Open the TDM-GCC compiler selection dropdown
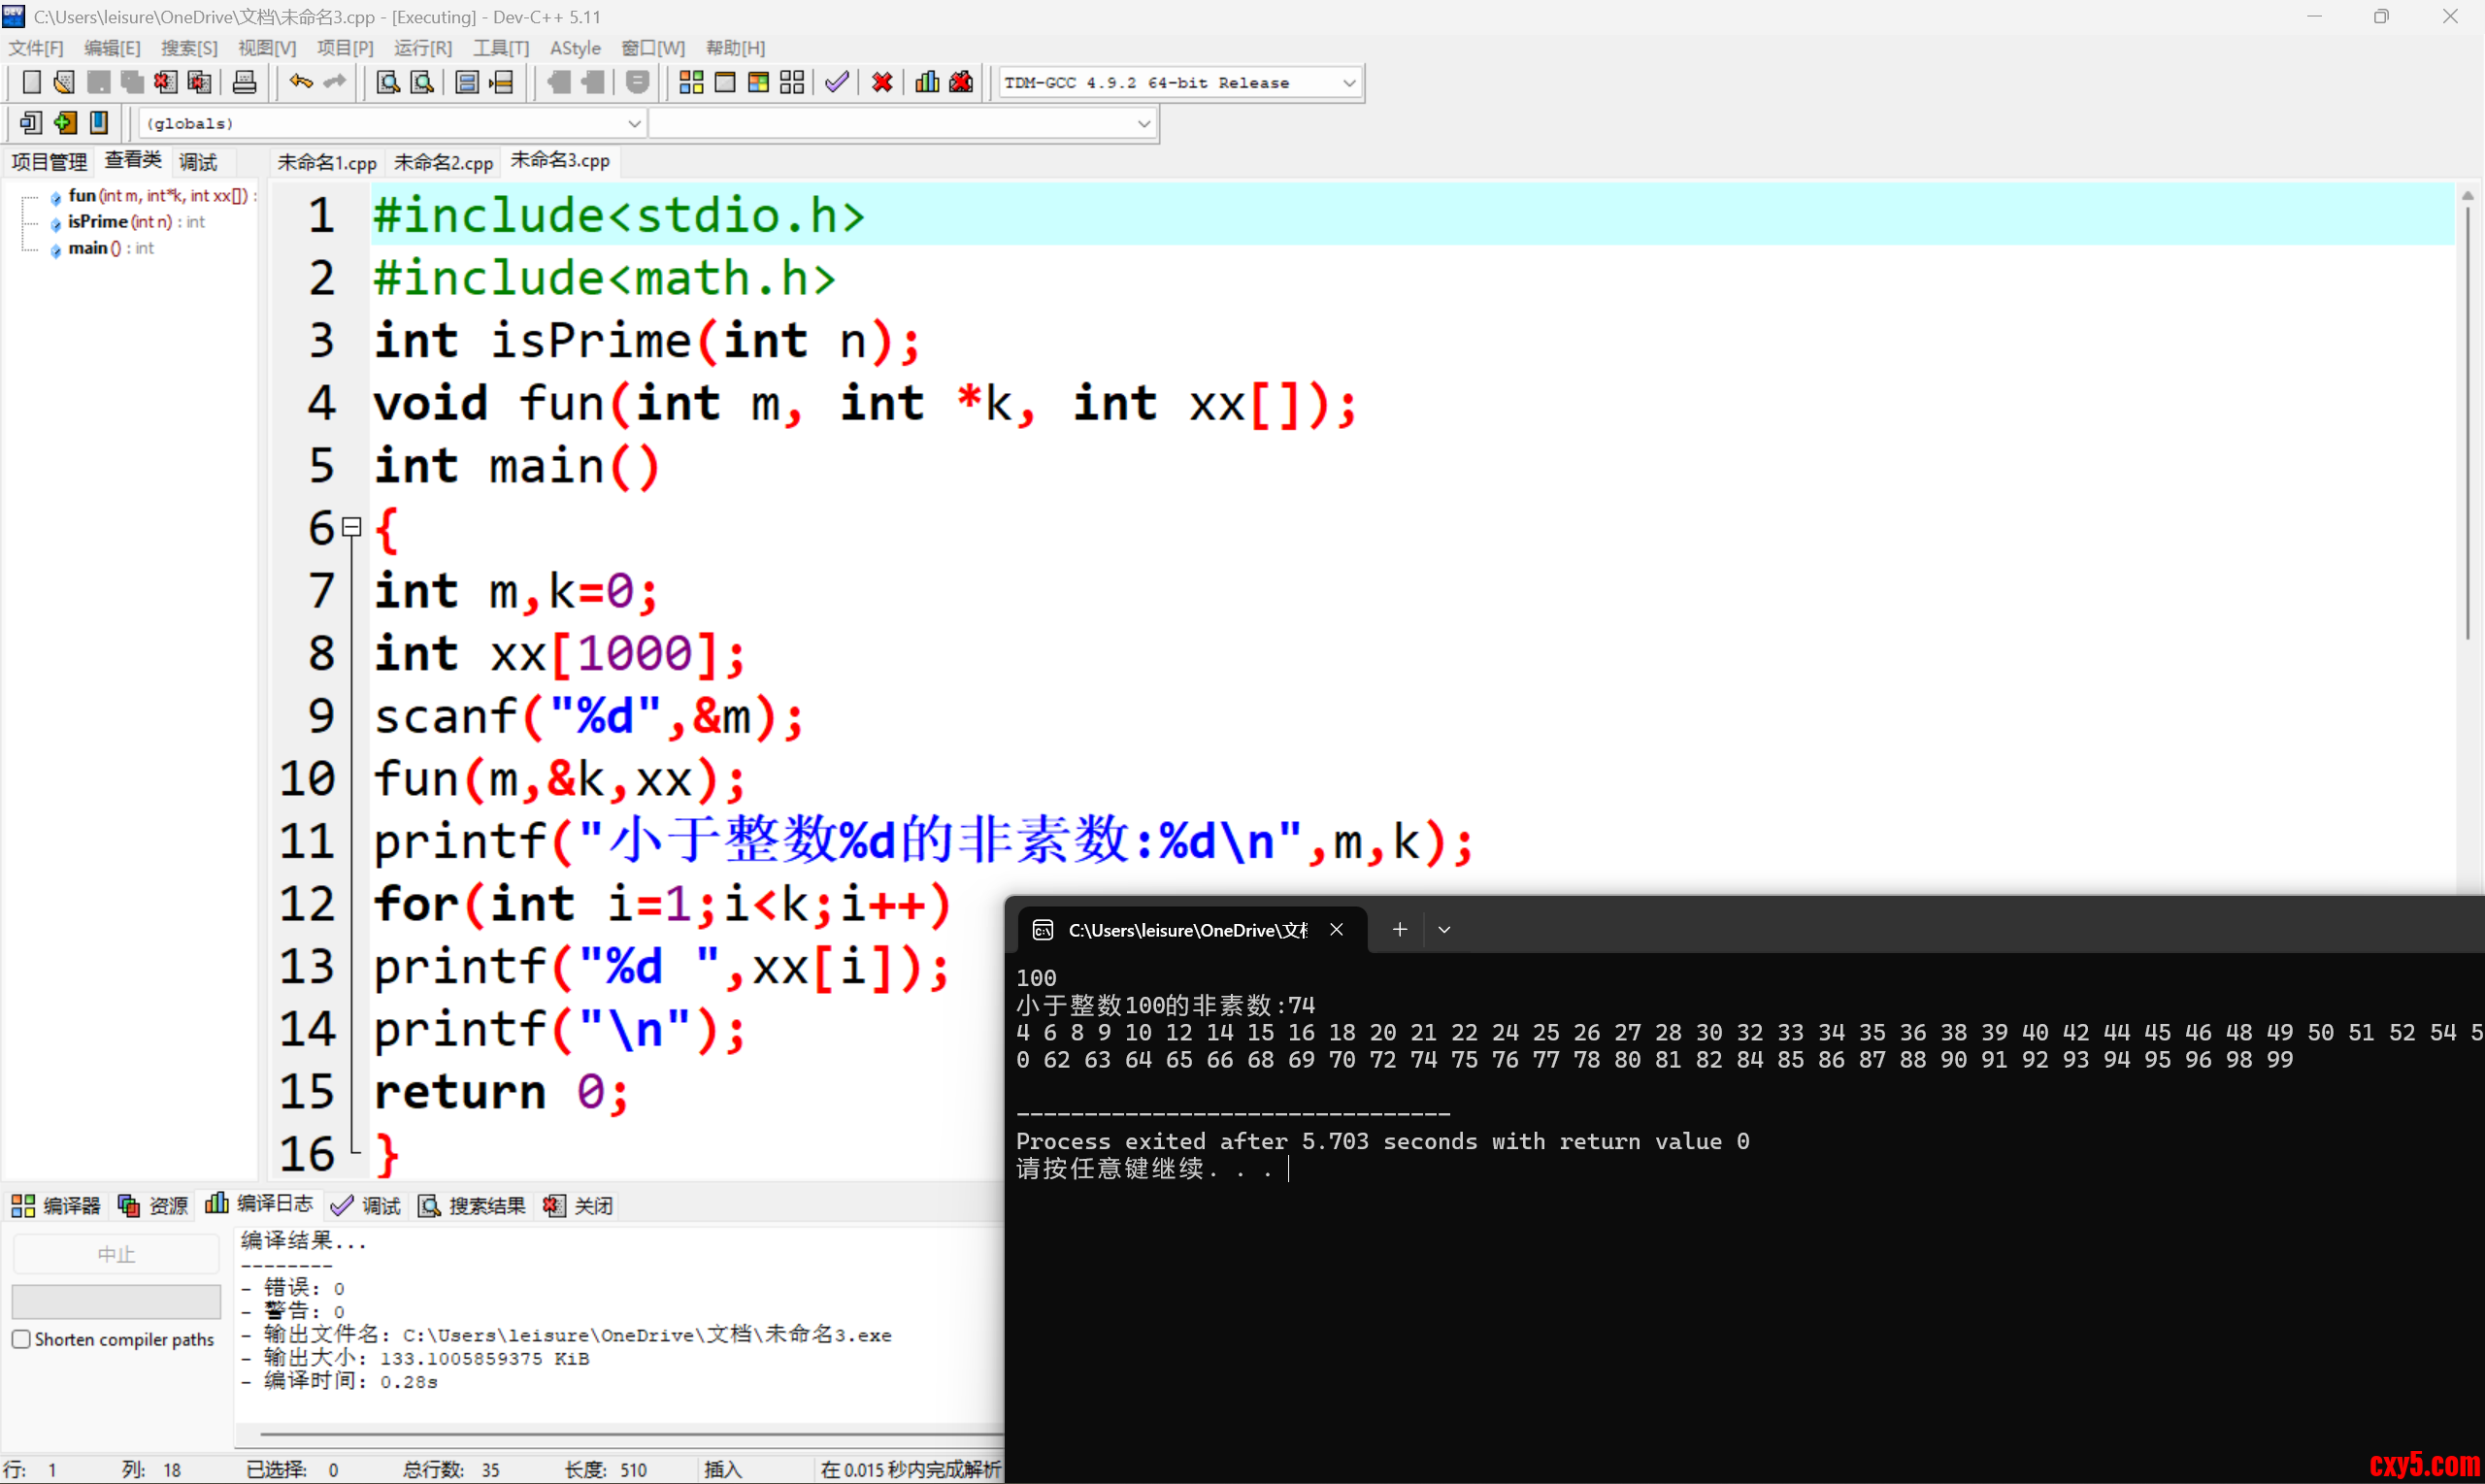2485x1484 pixels. tap(1349, 83)
